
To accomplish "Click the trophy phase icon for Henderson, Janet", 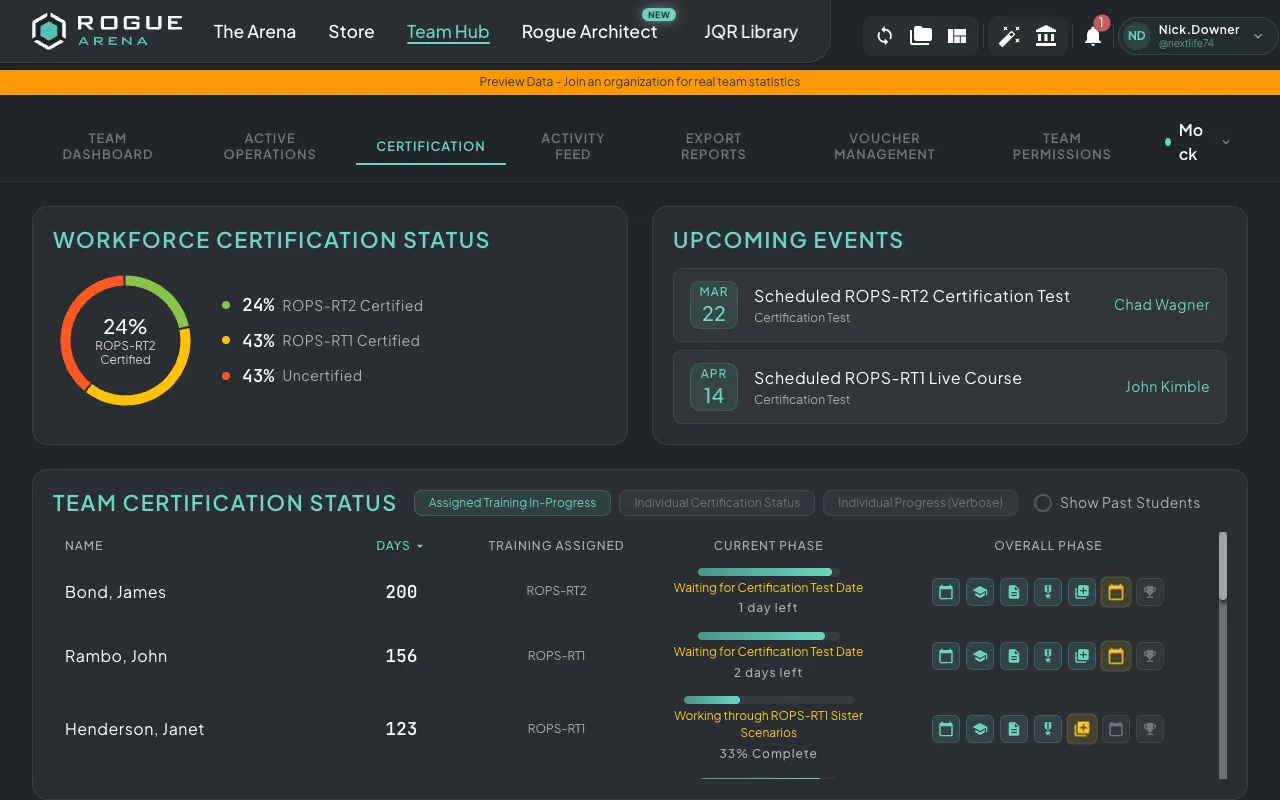I will 1149,729.
